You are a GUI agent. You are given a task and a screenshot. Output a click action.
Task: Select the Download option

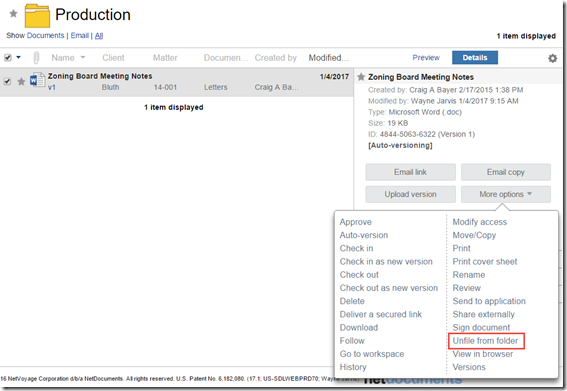point(359,328)
